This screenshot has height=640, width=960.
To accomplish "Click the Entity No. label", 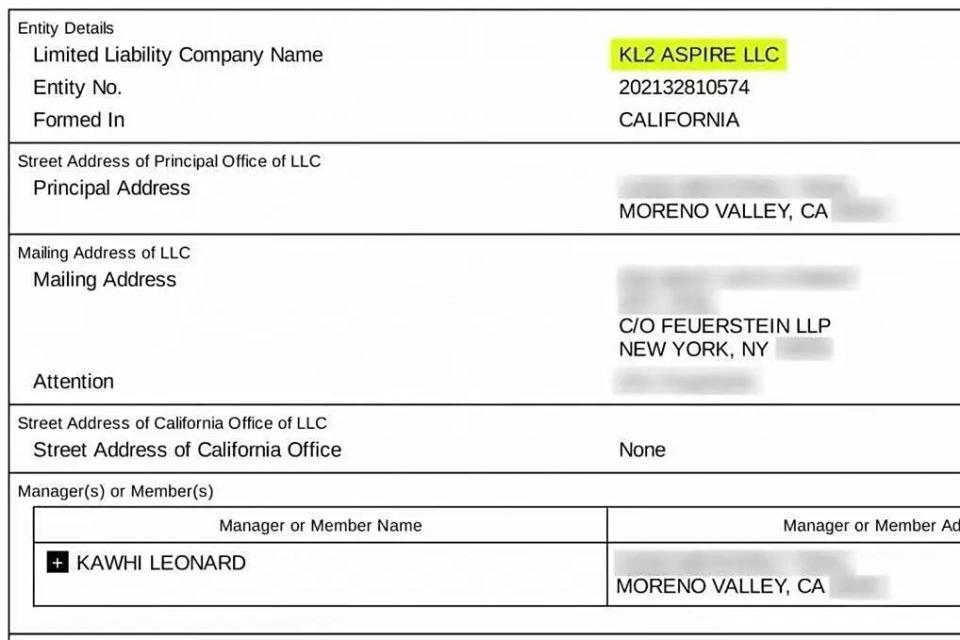I will 77,87.
